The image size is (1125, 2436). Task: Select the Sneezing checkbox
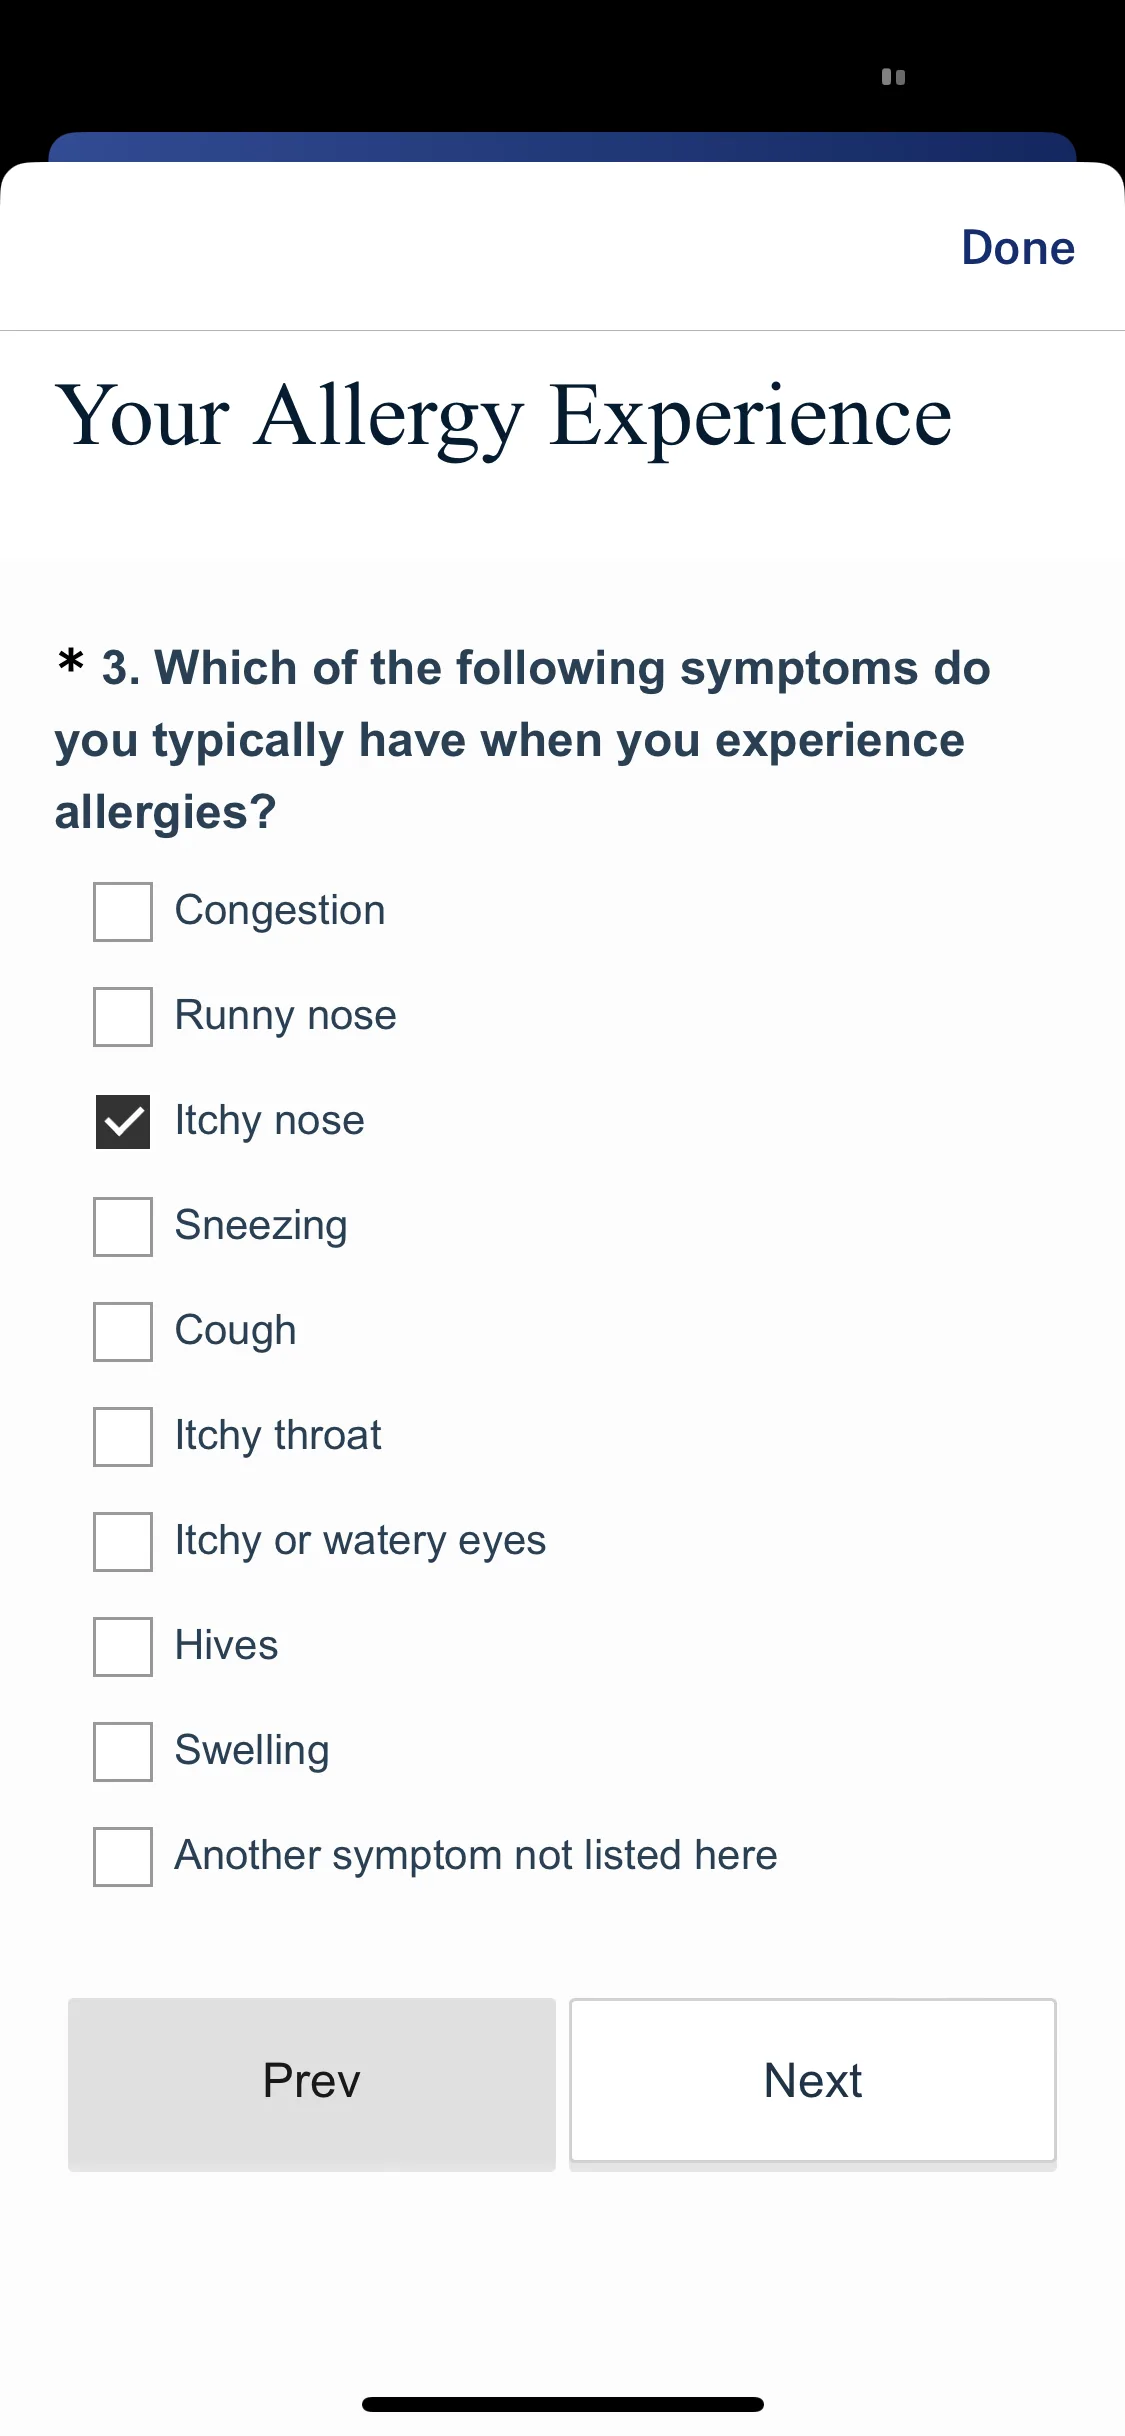(x=123, y=1227)
